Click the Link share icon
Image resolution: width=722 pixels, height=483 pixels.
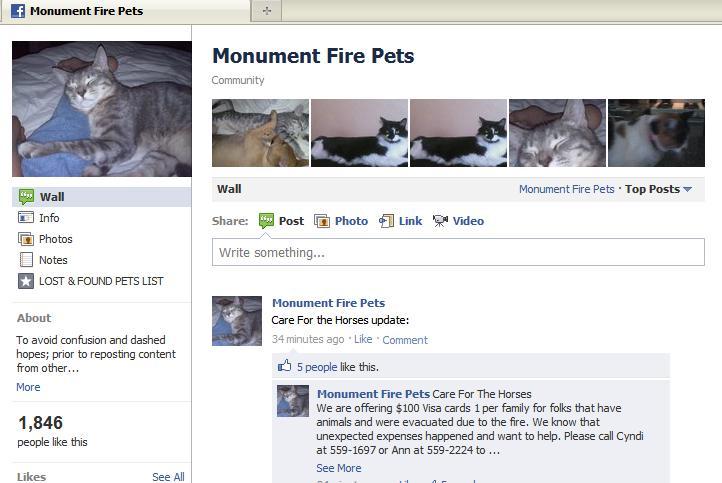pyautogui.click(x=386, y=221)
